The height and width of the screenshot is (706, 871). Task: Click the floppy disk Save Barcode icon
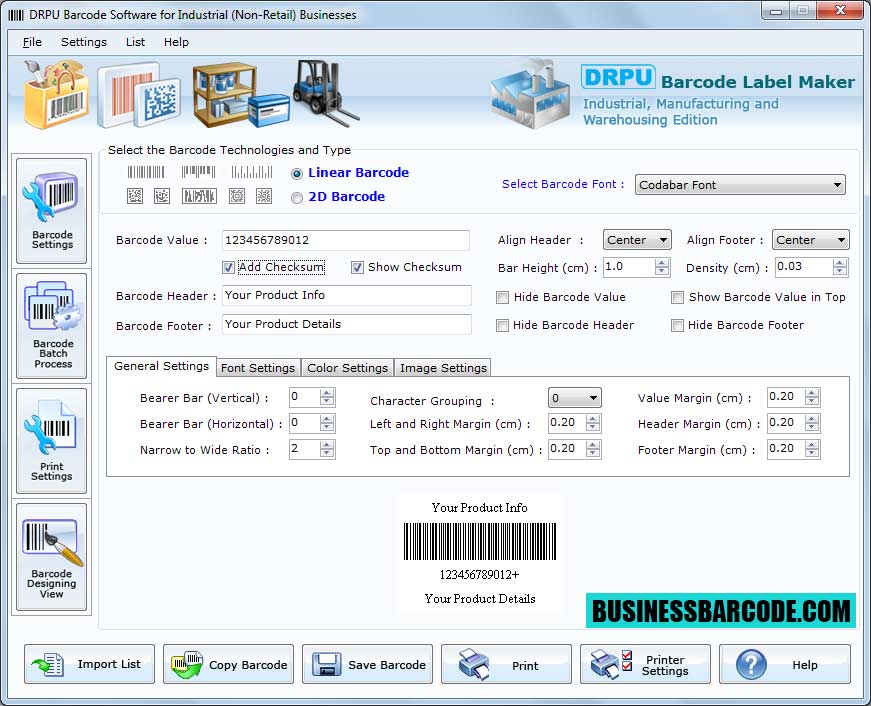click(x=327, y=664)
